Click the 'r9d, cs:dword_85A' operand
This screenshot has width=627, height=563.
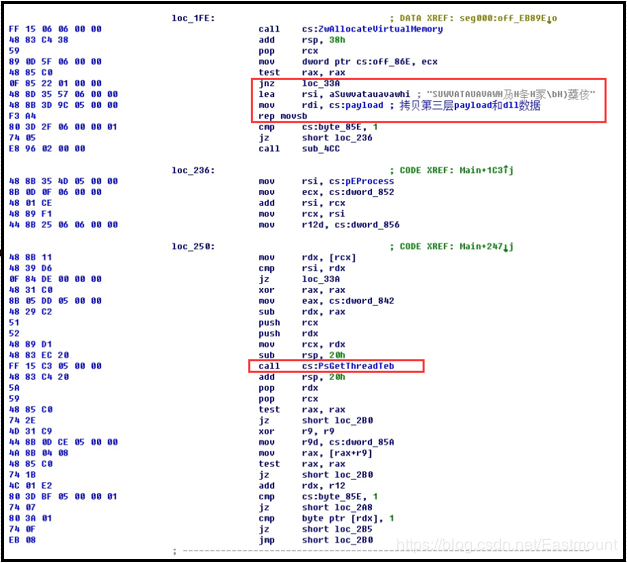pos(348,442)
